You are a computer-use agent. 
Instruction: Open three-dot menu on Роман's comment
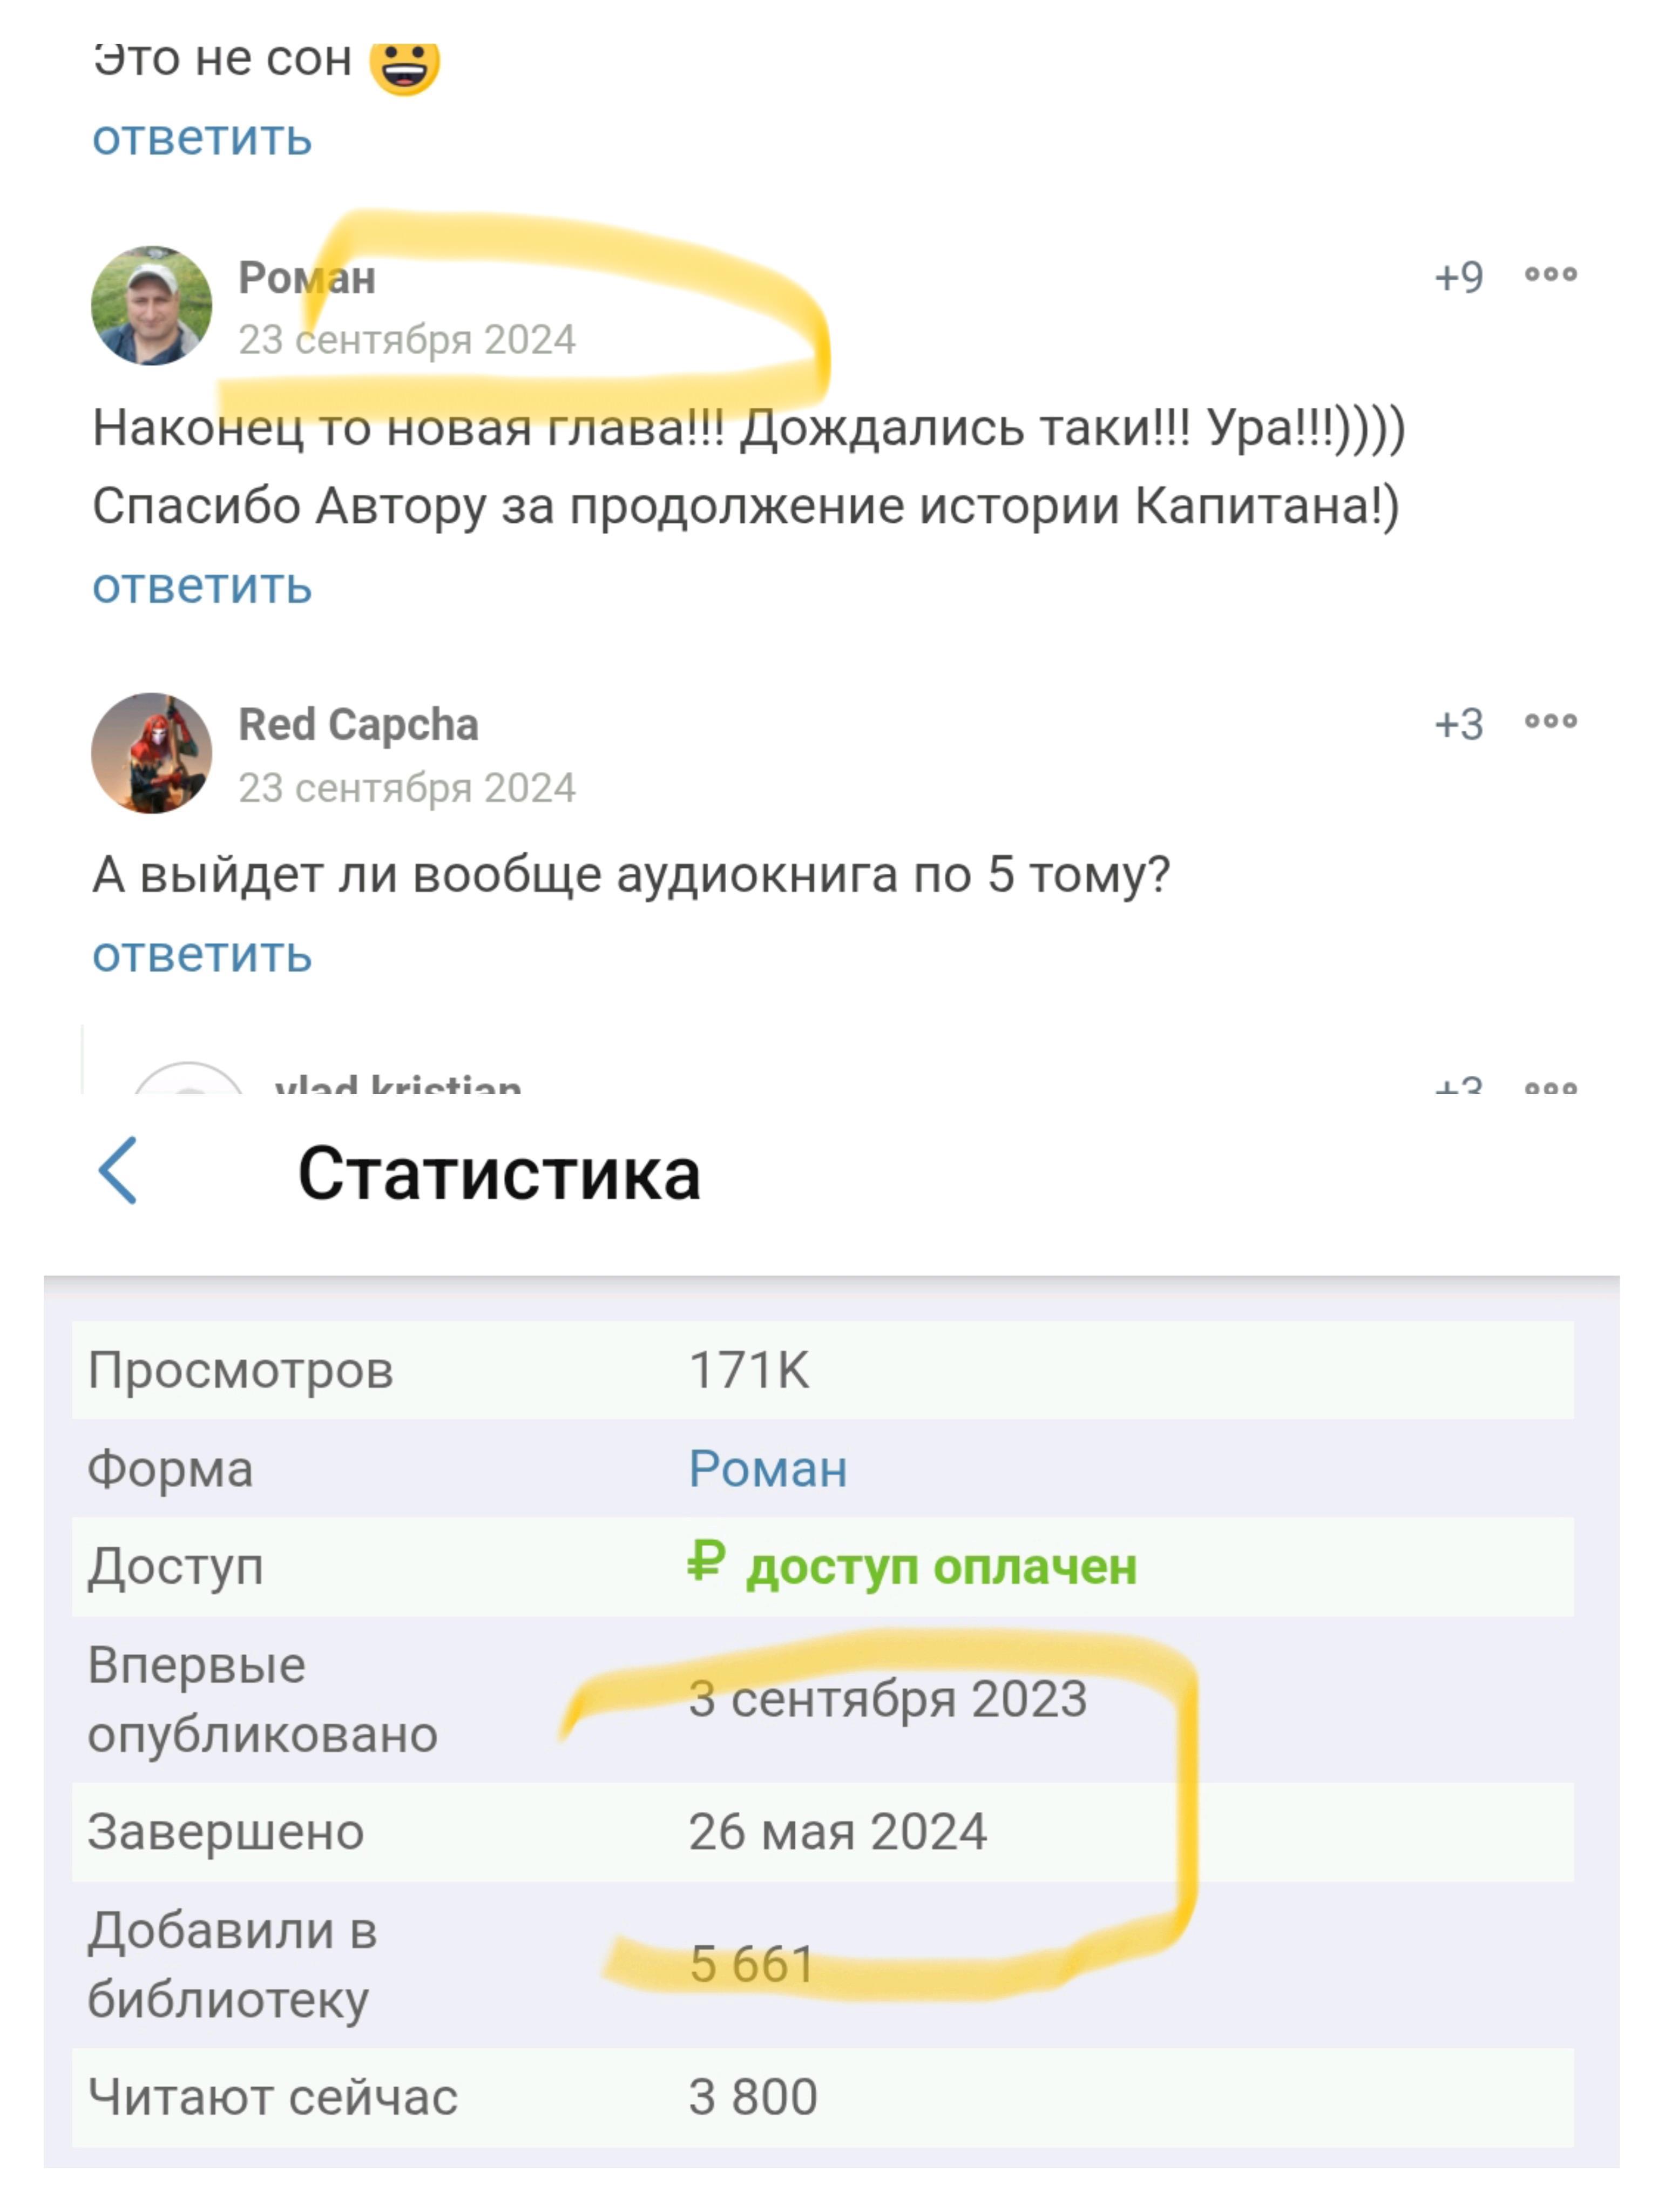pos(1550,275)
